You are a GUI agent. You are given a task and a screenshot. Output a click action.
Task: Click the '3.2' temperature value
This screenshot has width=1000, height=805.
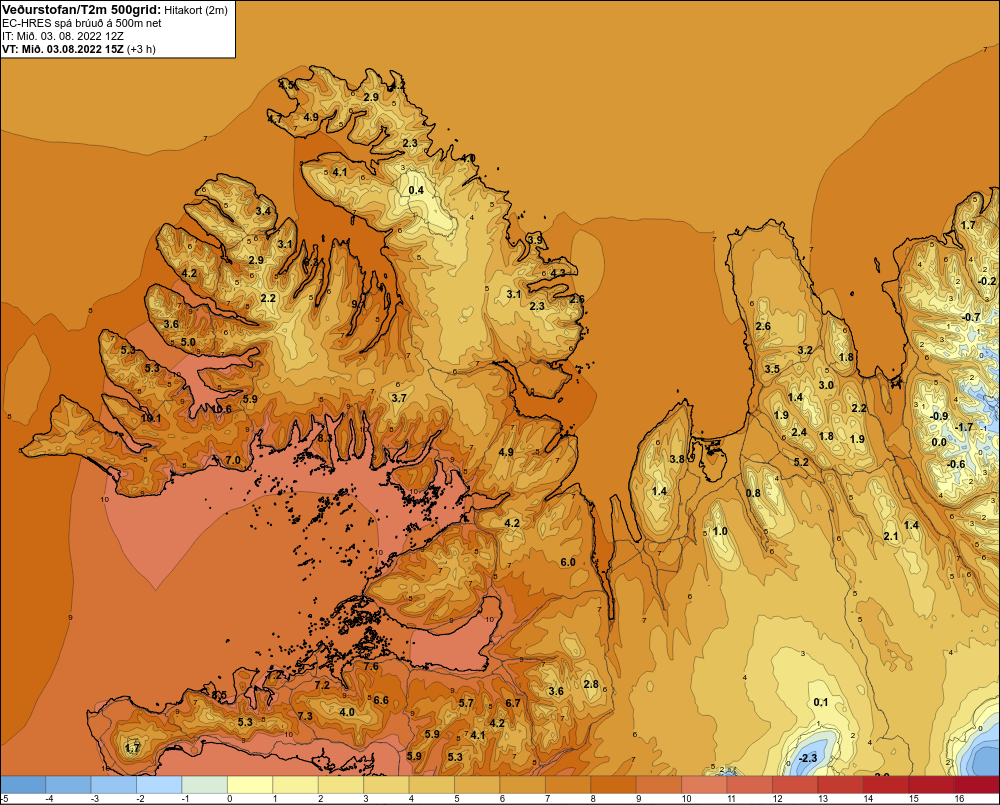[x=805, y=350]
